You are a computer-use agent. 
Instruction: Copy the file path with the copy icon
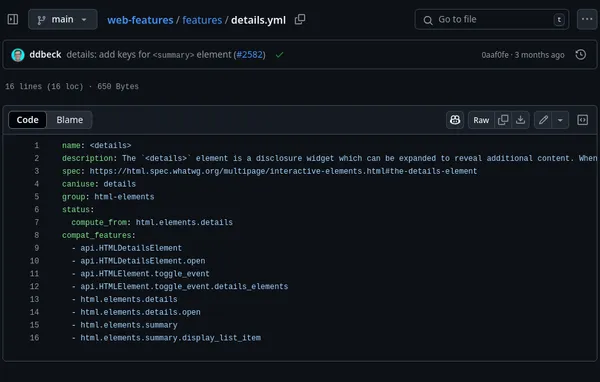pos(300,19)
